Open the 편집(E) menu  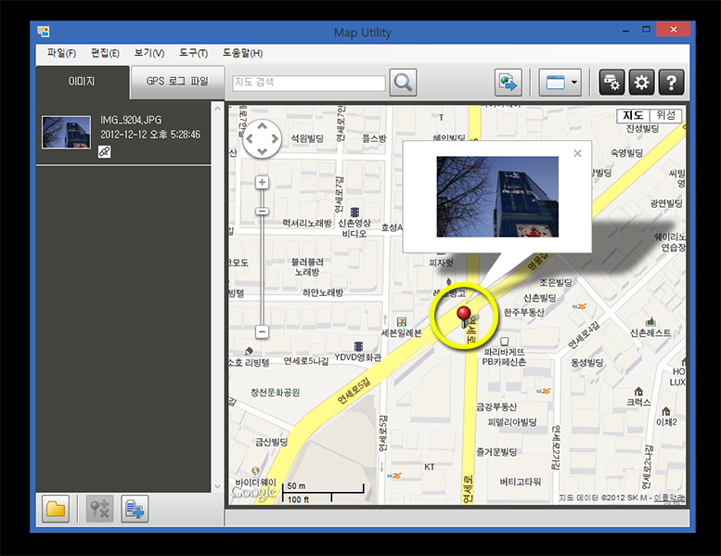point(105,53)
